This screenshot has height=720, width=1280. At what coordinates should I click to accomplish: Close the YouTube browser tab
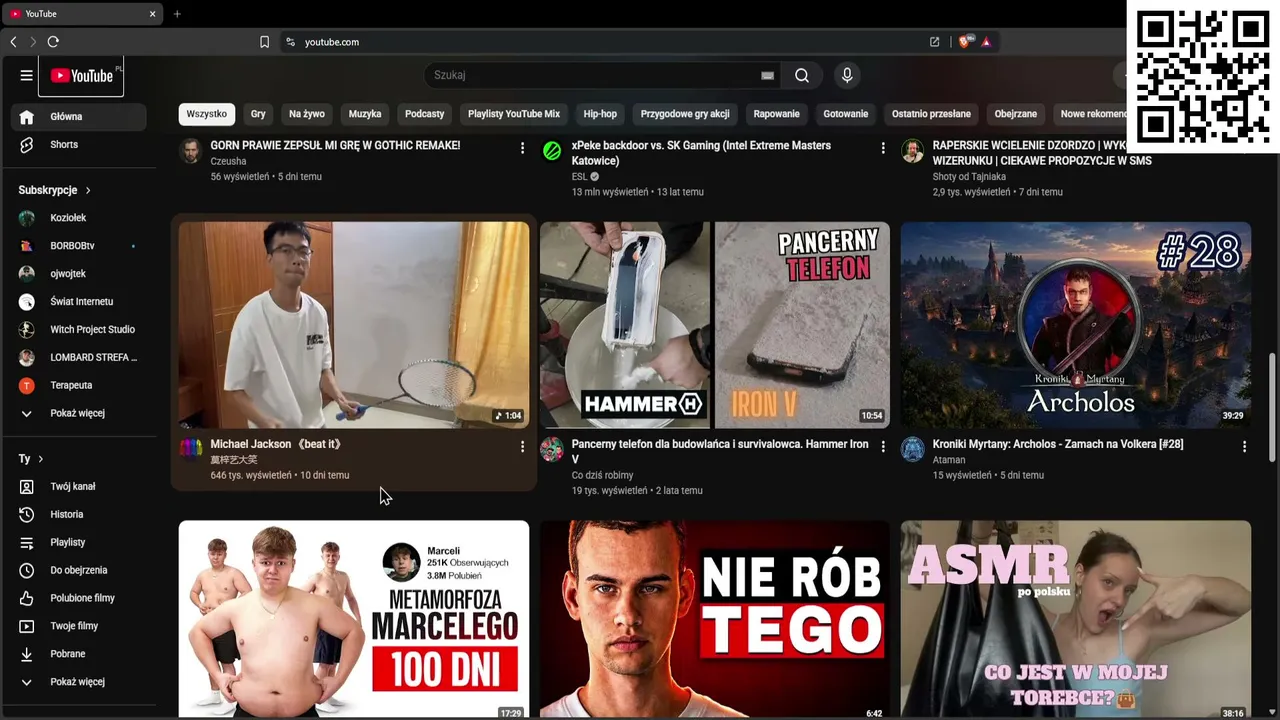click(152, 14)
